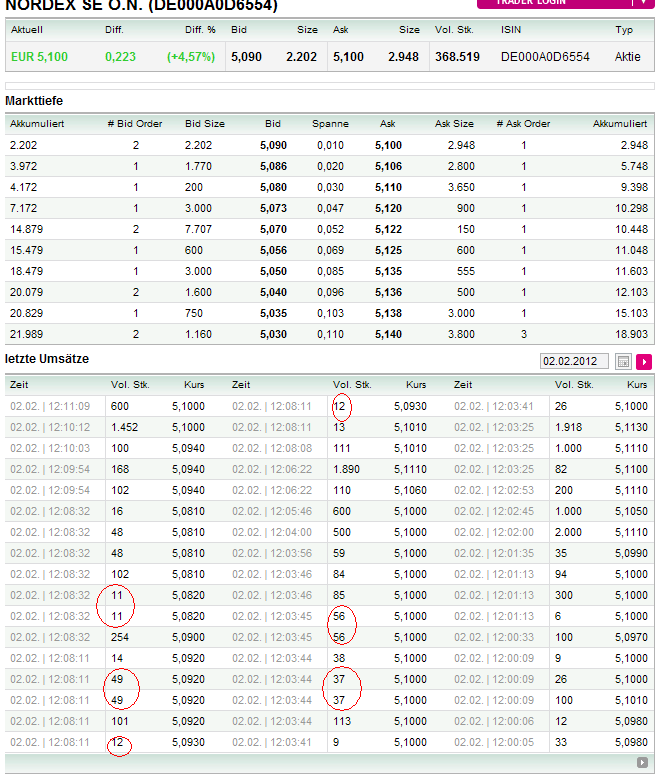The width and height of the screenshot is (663, 776).
Task: Click the trade time 02.02. | 12:00:05
Action: coord(494,743)
